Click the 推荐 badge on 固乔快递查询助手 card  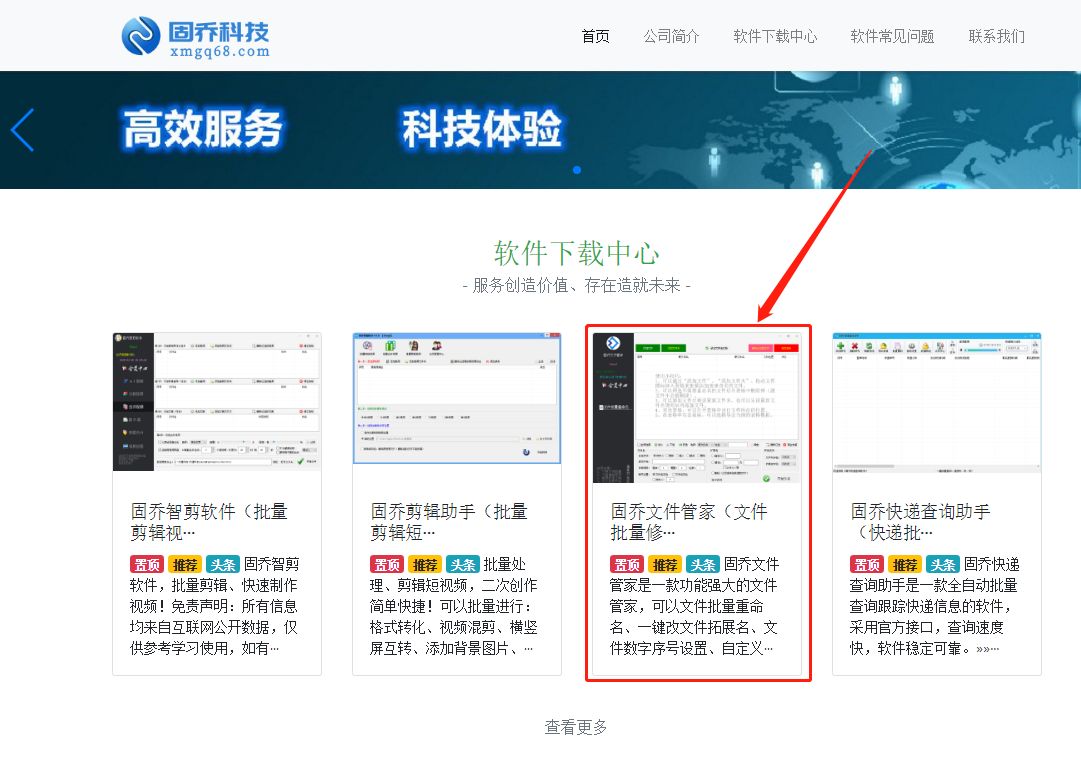[904, 564]
